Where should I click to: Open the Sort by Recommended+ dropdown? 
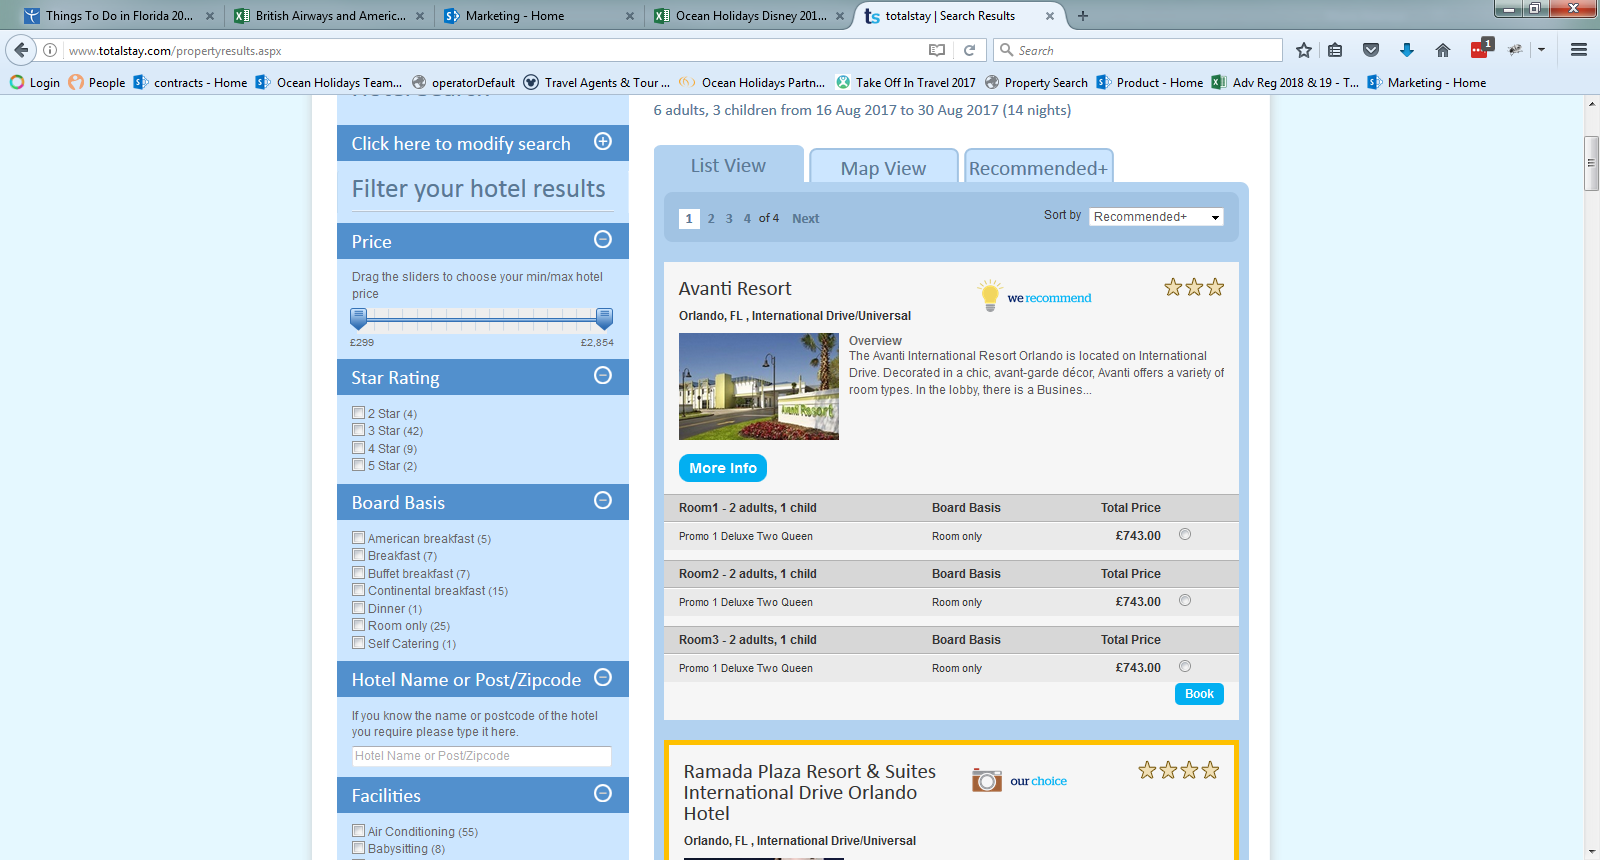point(1156,217)
